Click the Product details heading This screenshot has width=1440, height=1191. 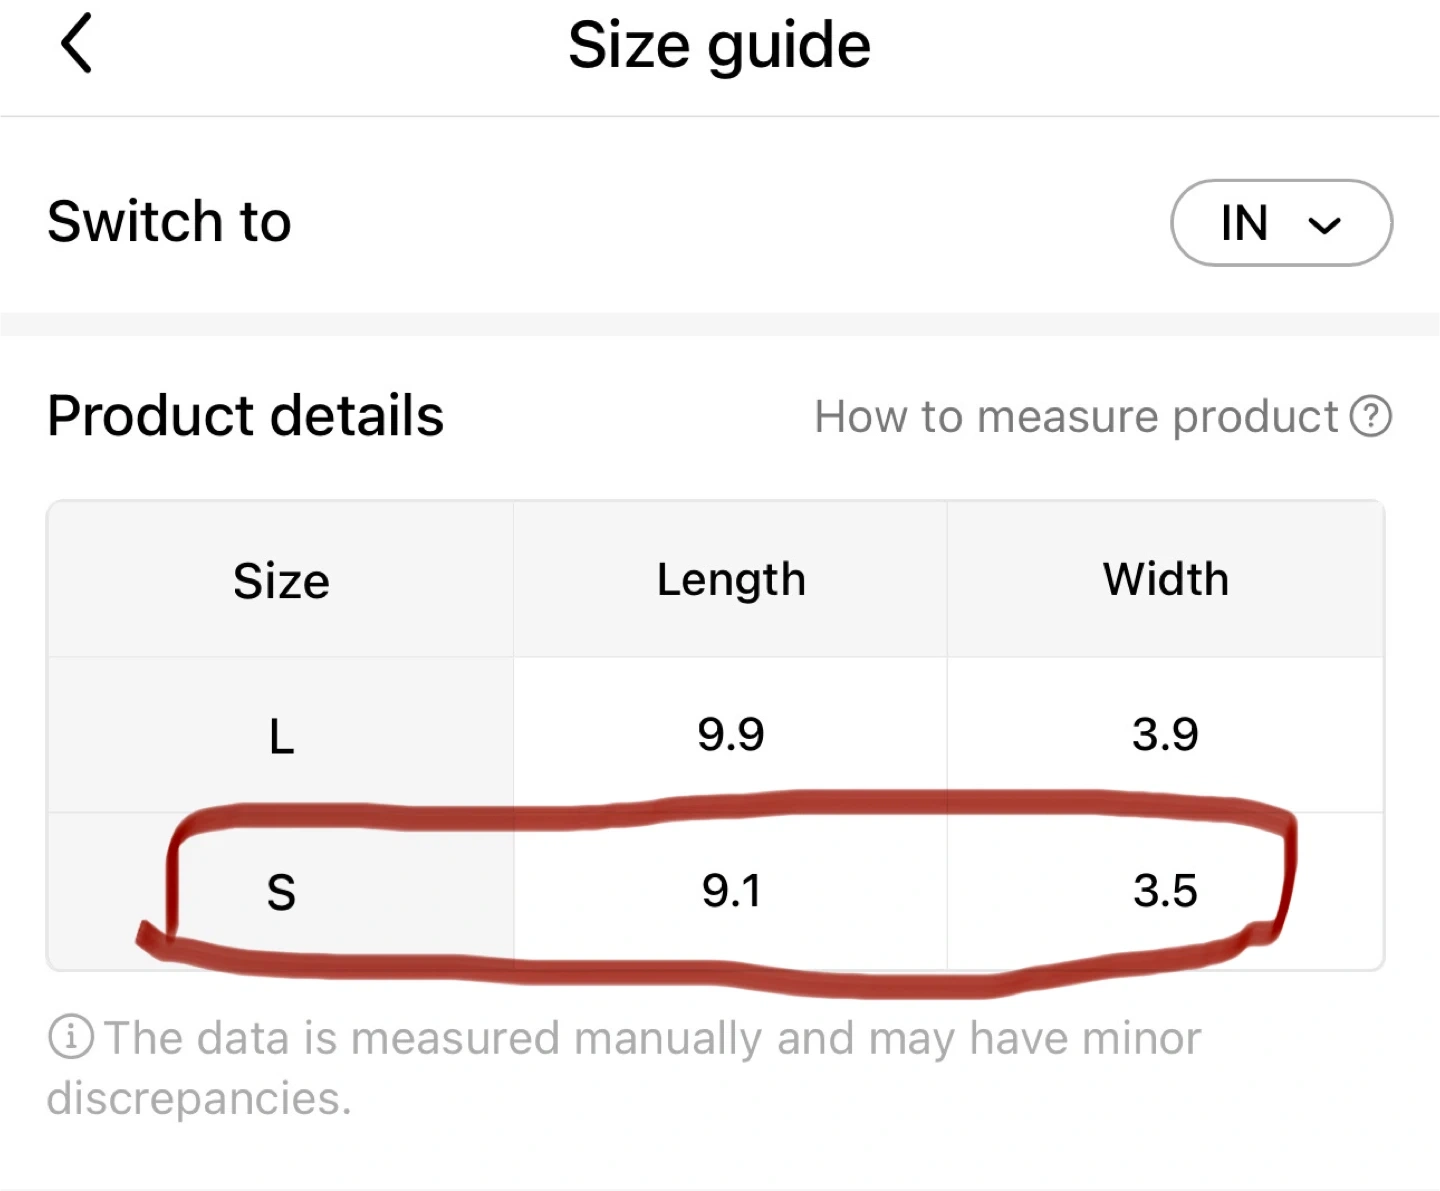click(245, 416)
